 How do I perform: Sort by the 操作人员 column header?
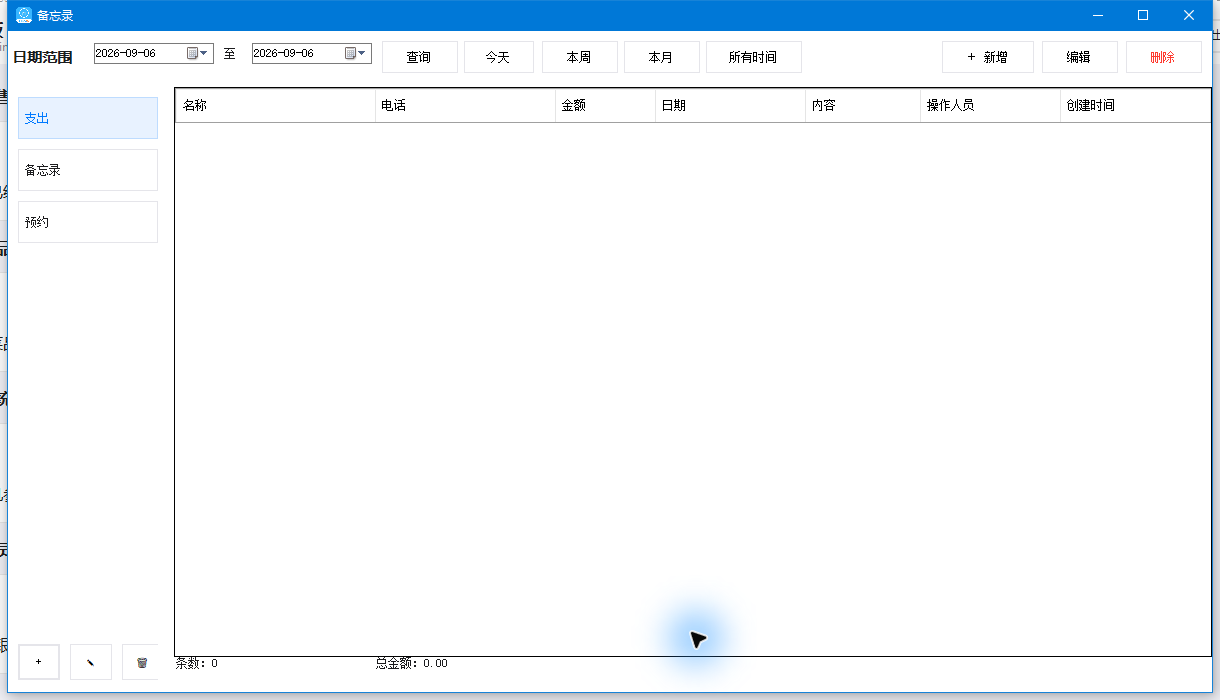click(990, 105)
